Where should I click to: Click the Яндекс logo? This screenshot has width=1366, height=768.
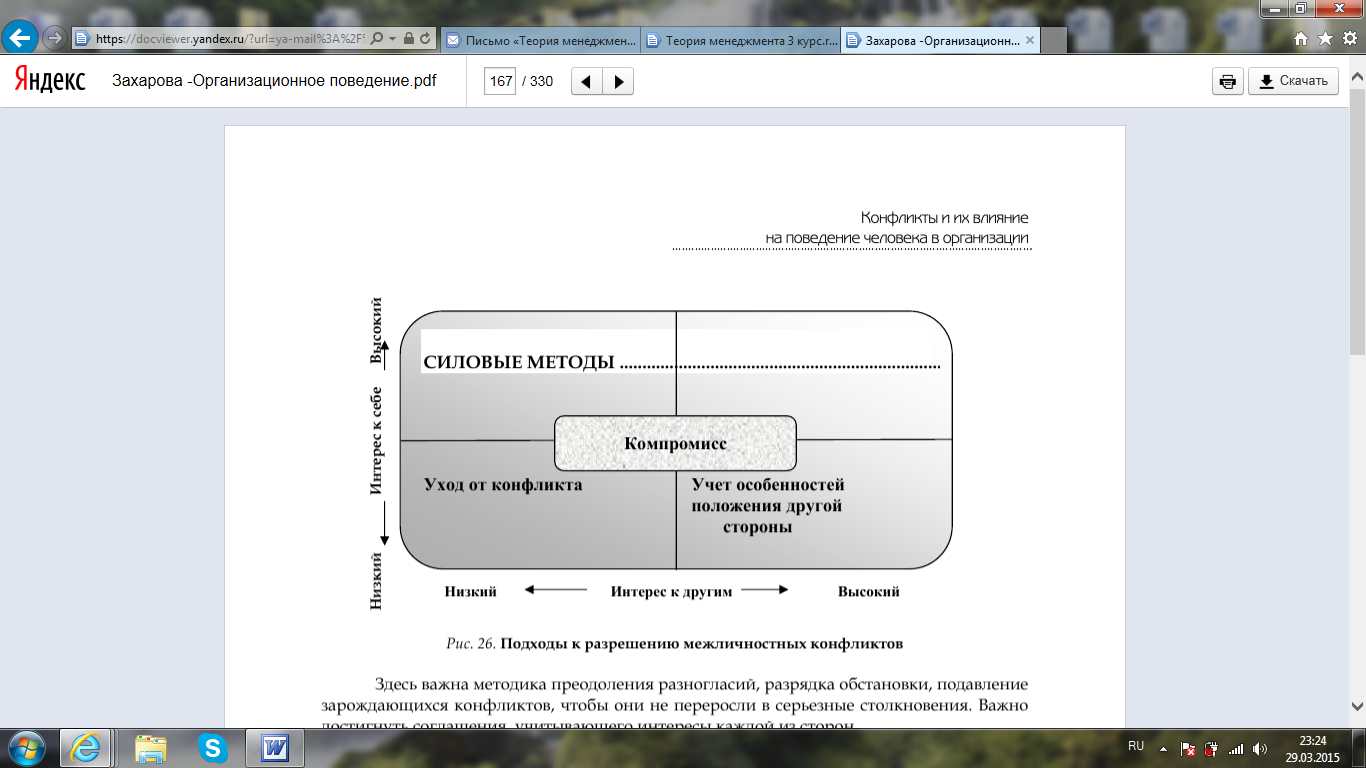[x=50, y=81]
